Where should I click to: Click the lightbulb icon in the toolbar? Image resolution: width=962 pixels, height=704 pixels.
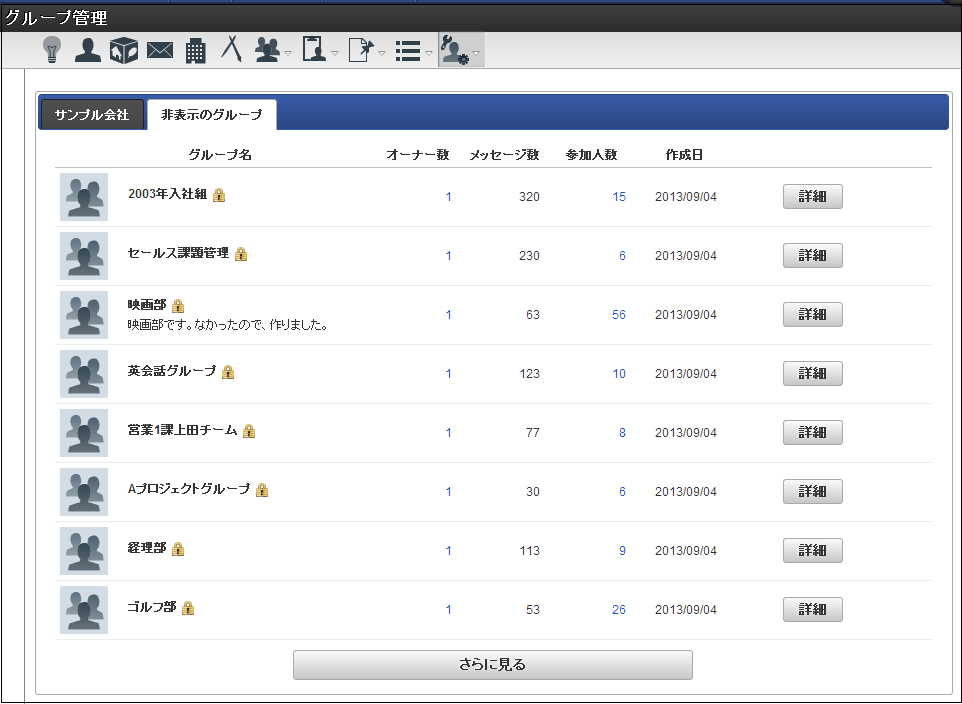tap(52, 50)
